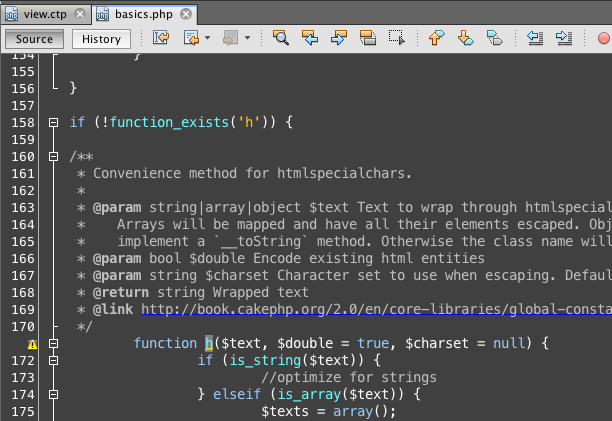The image size is (612, 421).
Task: Click '$texts = array();' on line 175
Action: (x=328, y=412)
